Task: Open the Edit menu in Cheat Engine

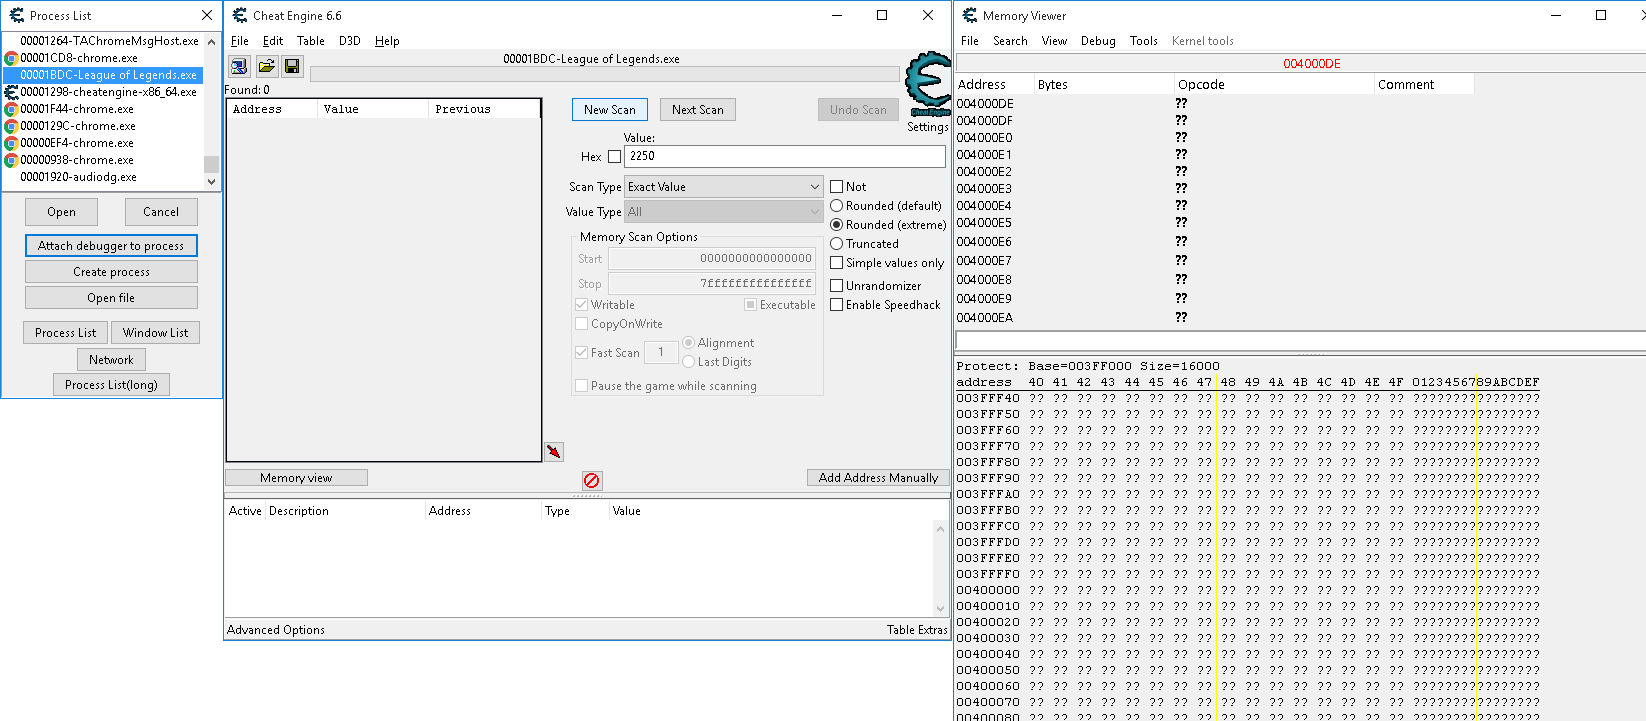Action: 273,41
